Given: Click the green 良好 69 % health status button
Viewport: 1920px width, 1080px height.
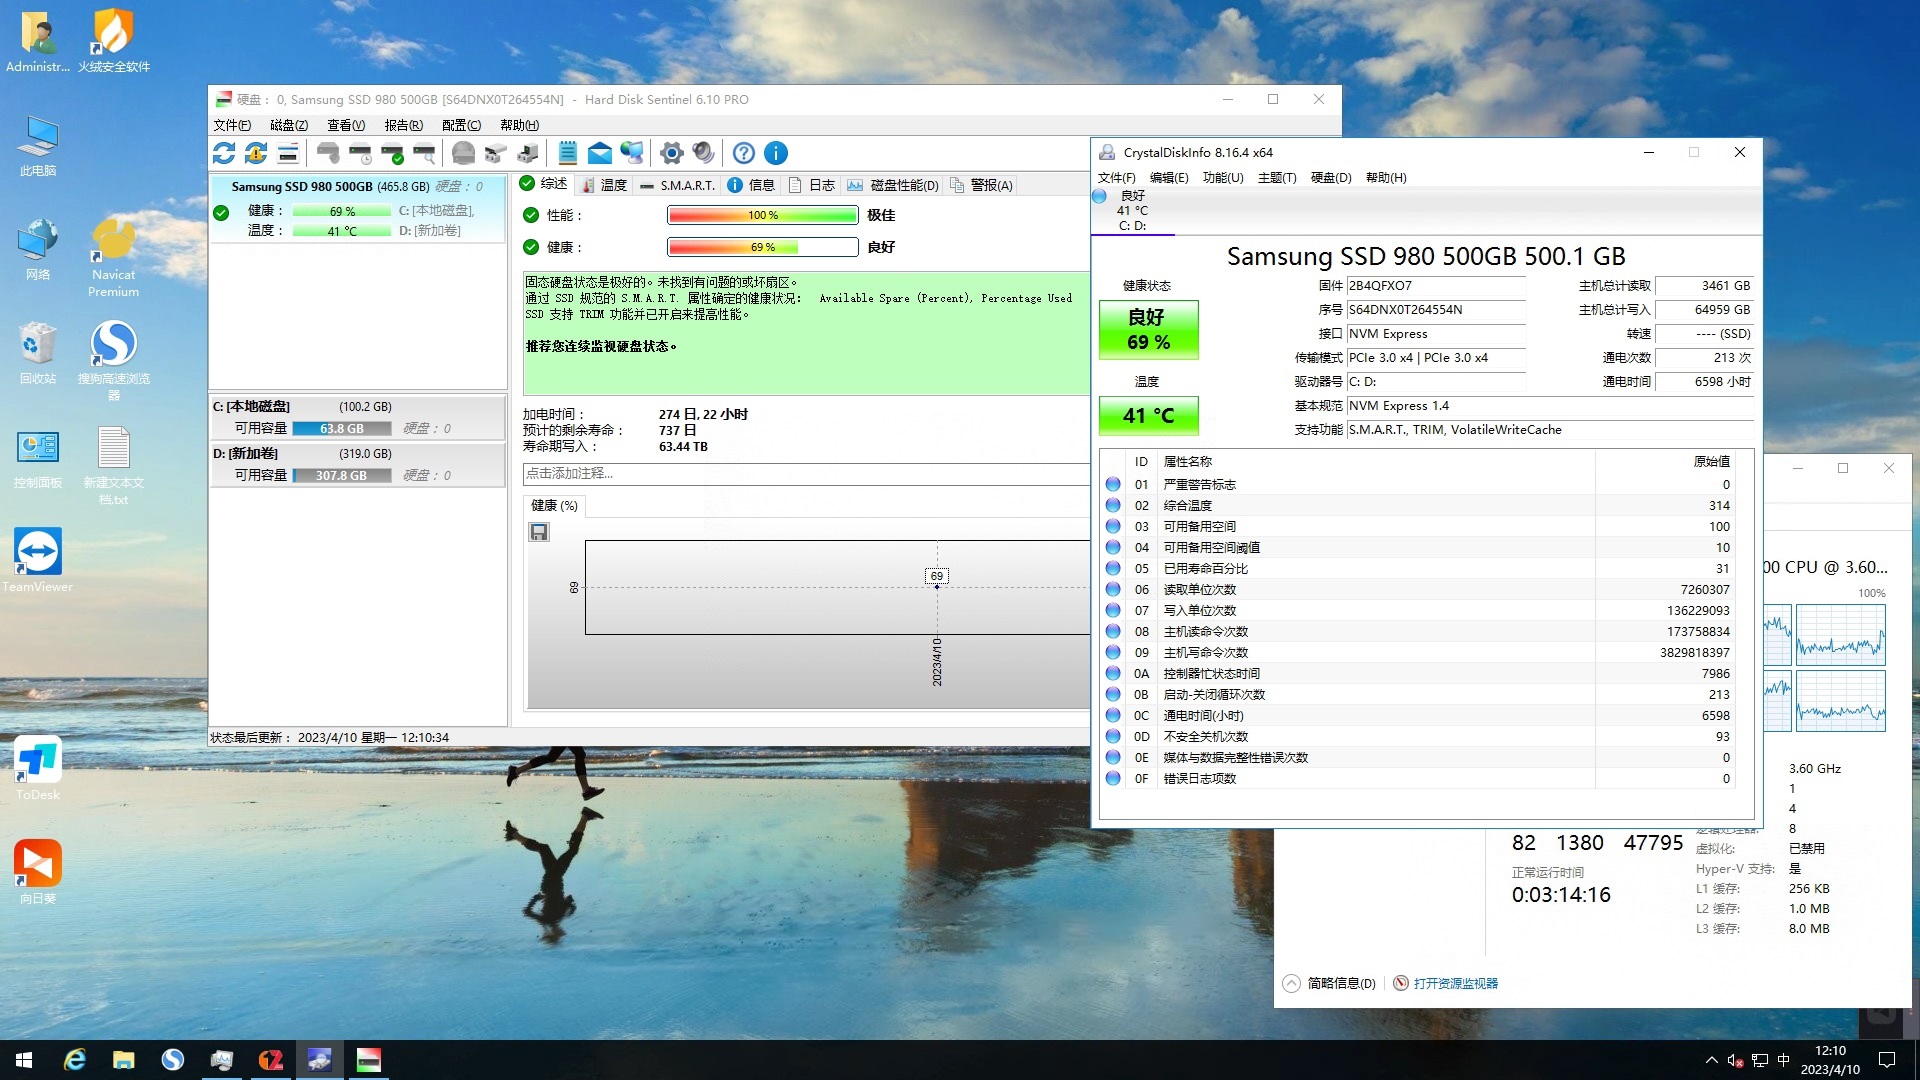Looking at the screenshot, I should (x=1148, y=330).
